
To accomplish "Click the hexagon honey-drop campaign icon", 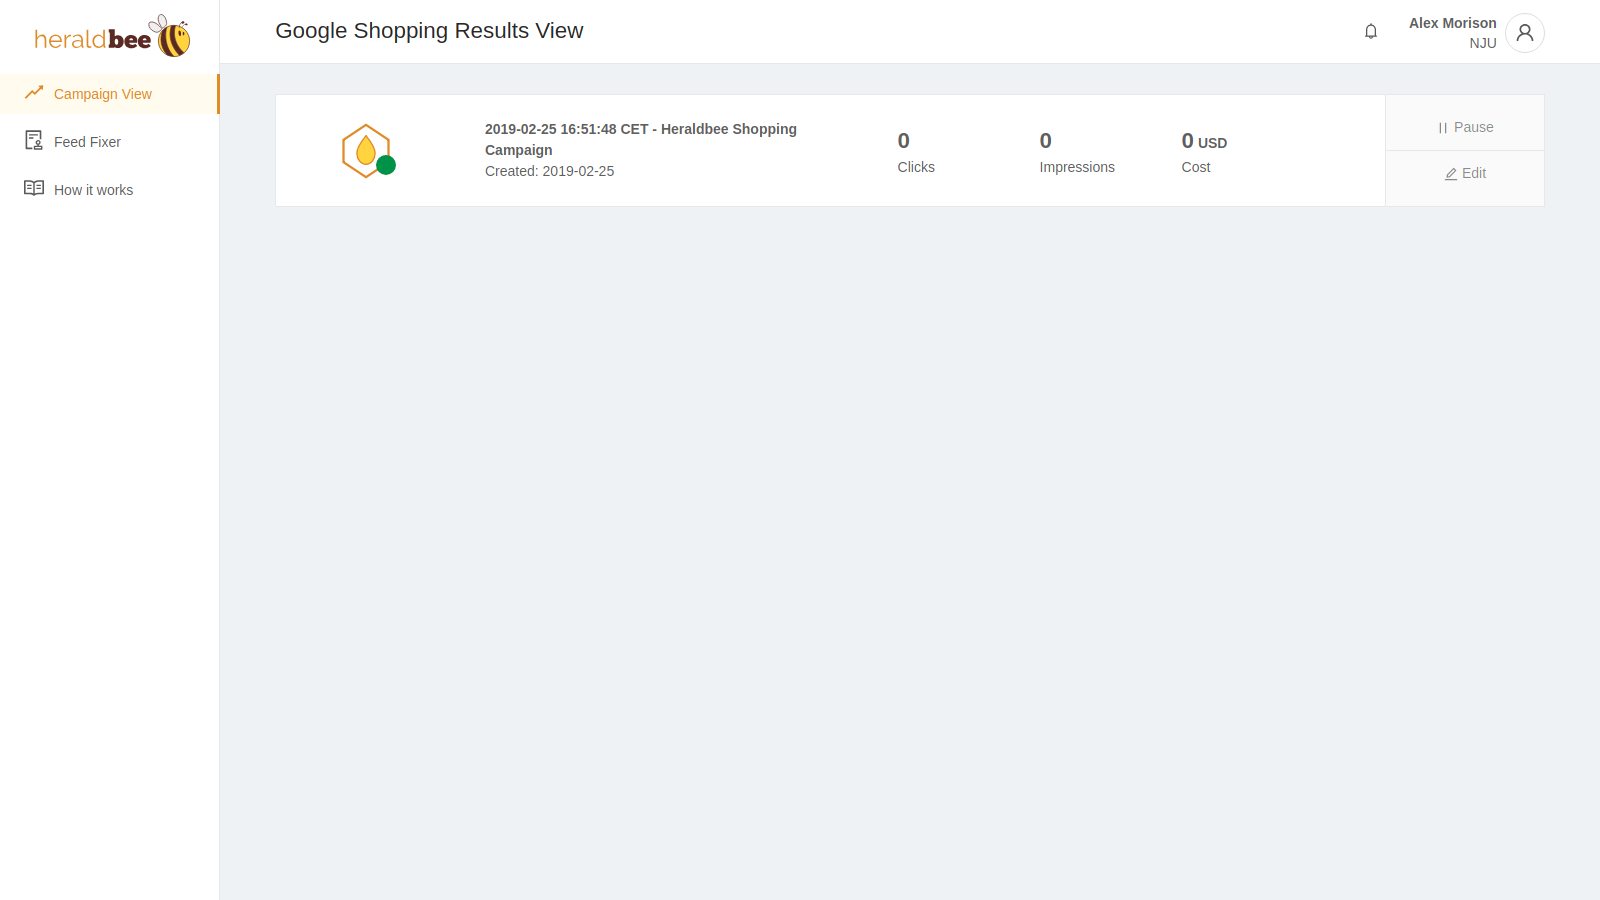I will (366, 150).
